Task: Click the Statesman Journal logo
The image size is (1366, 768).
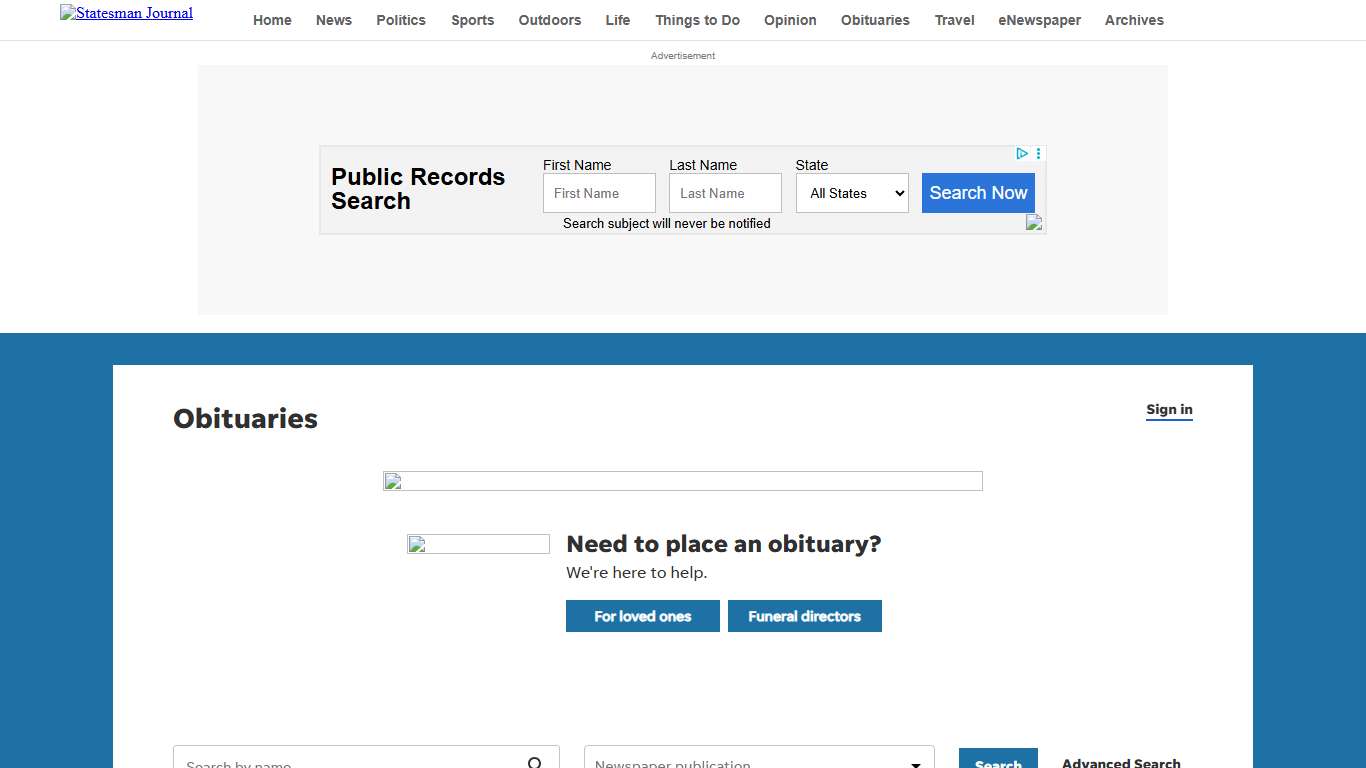Action: [x=126, y=13]
